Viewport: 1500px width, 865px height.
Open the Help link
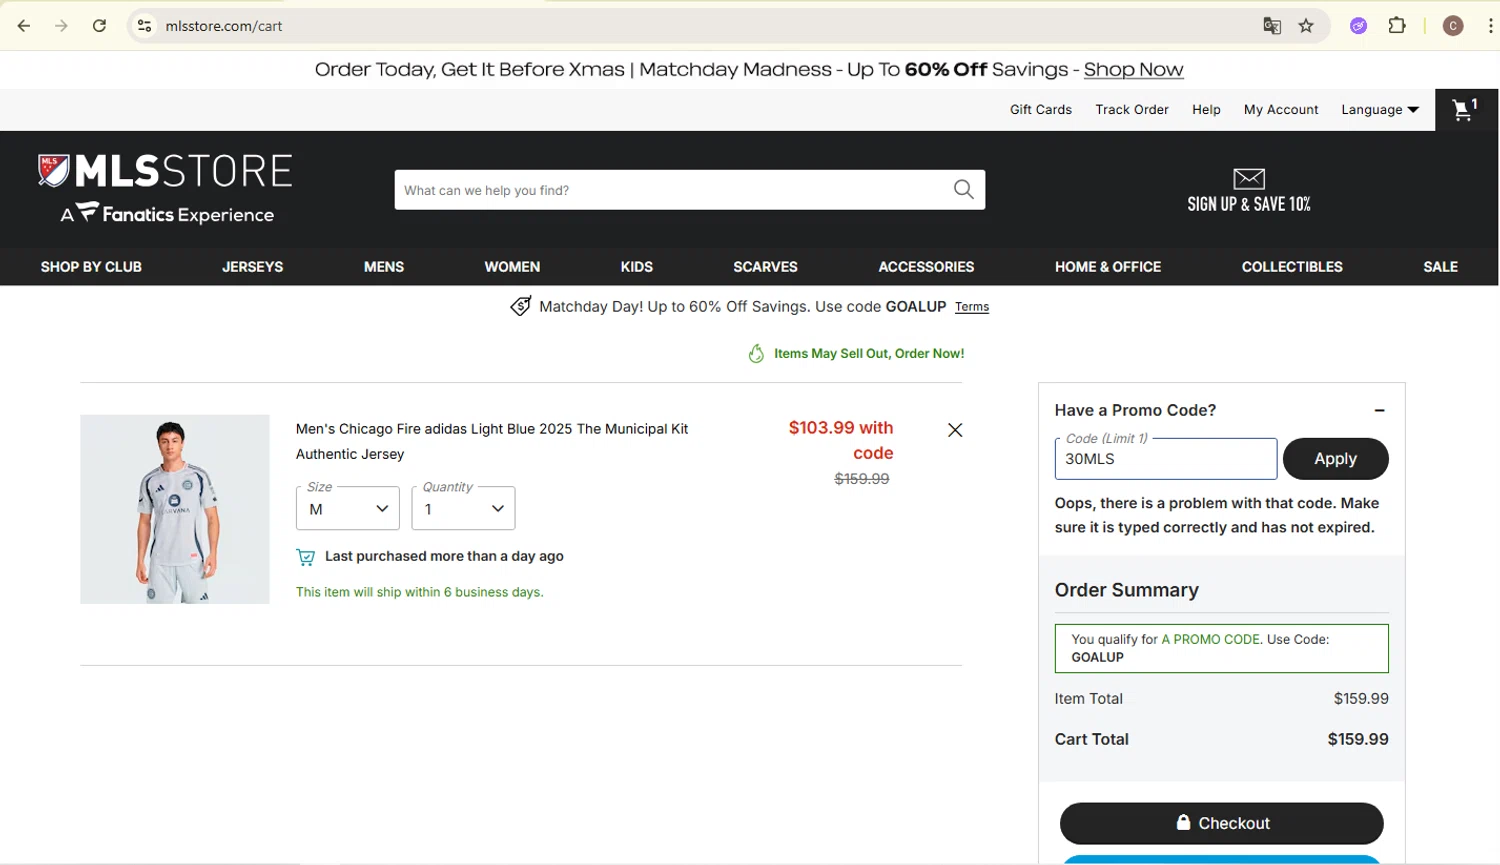[1206, 110]
